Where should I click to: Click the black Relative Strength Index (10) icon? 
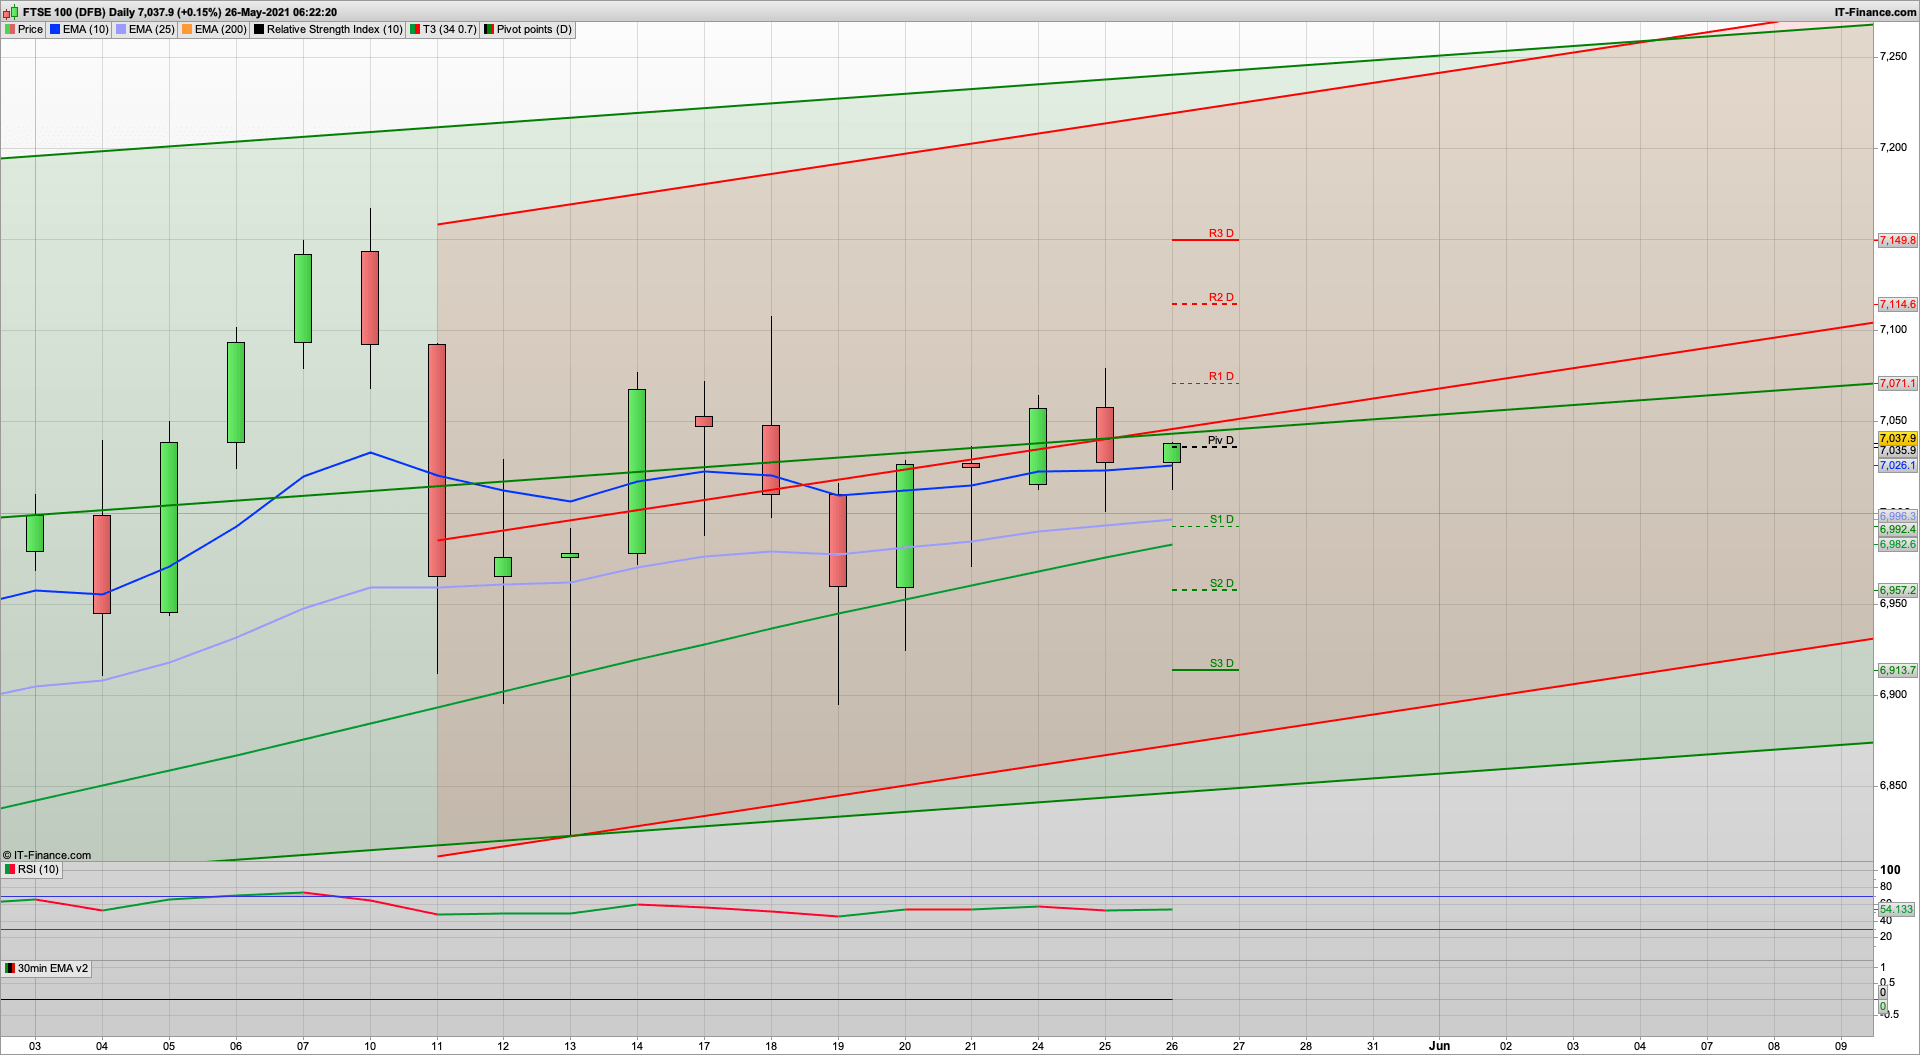(x=260, y=29)
